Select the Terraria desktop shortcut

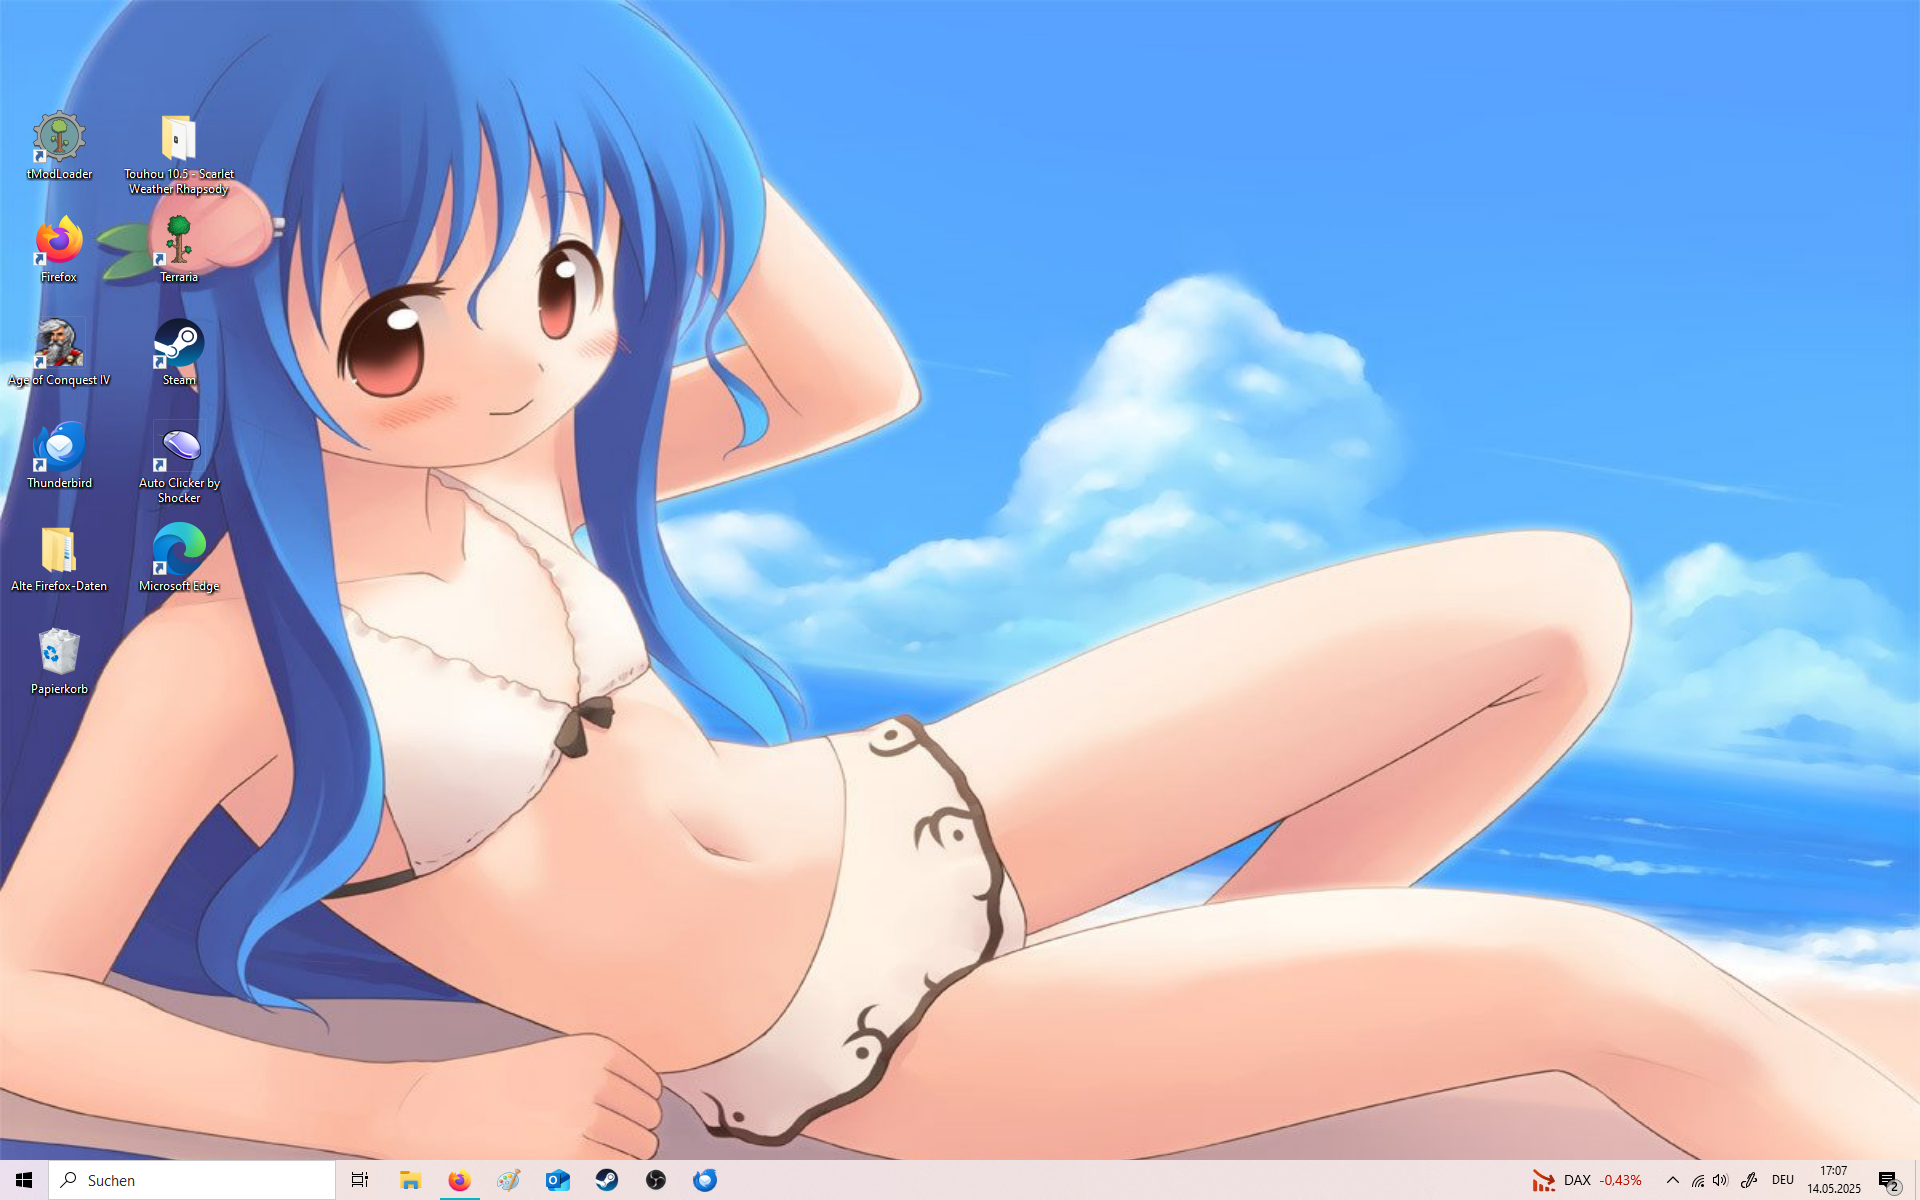point(179,249)
